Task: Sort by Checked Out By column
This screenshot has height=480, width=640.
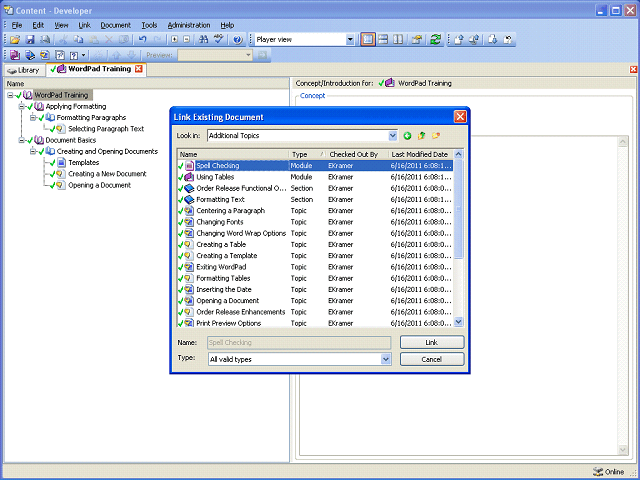Action: (357, 154)
